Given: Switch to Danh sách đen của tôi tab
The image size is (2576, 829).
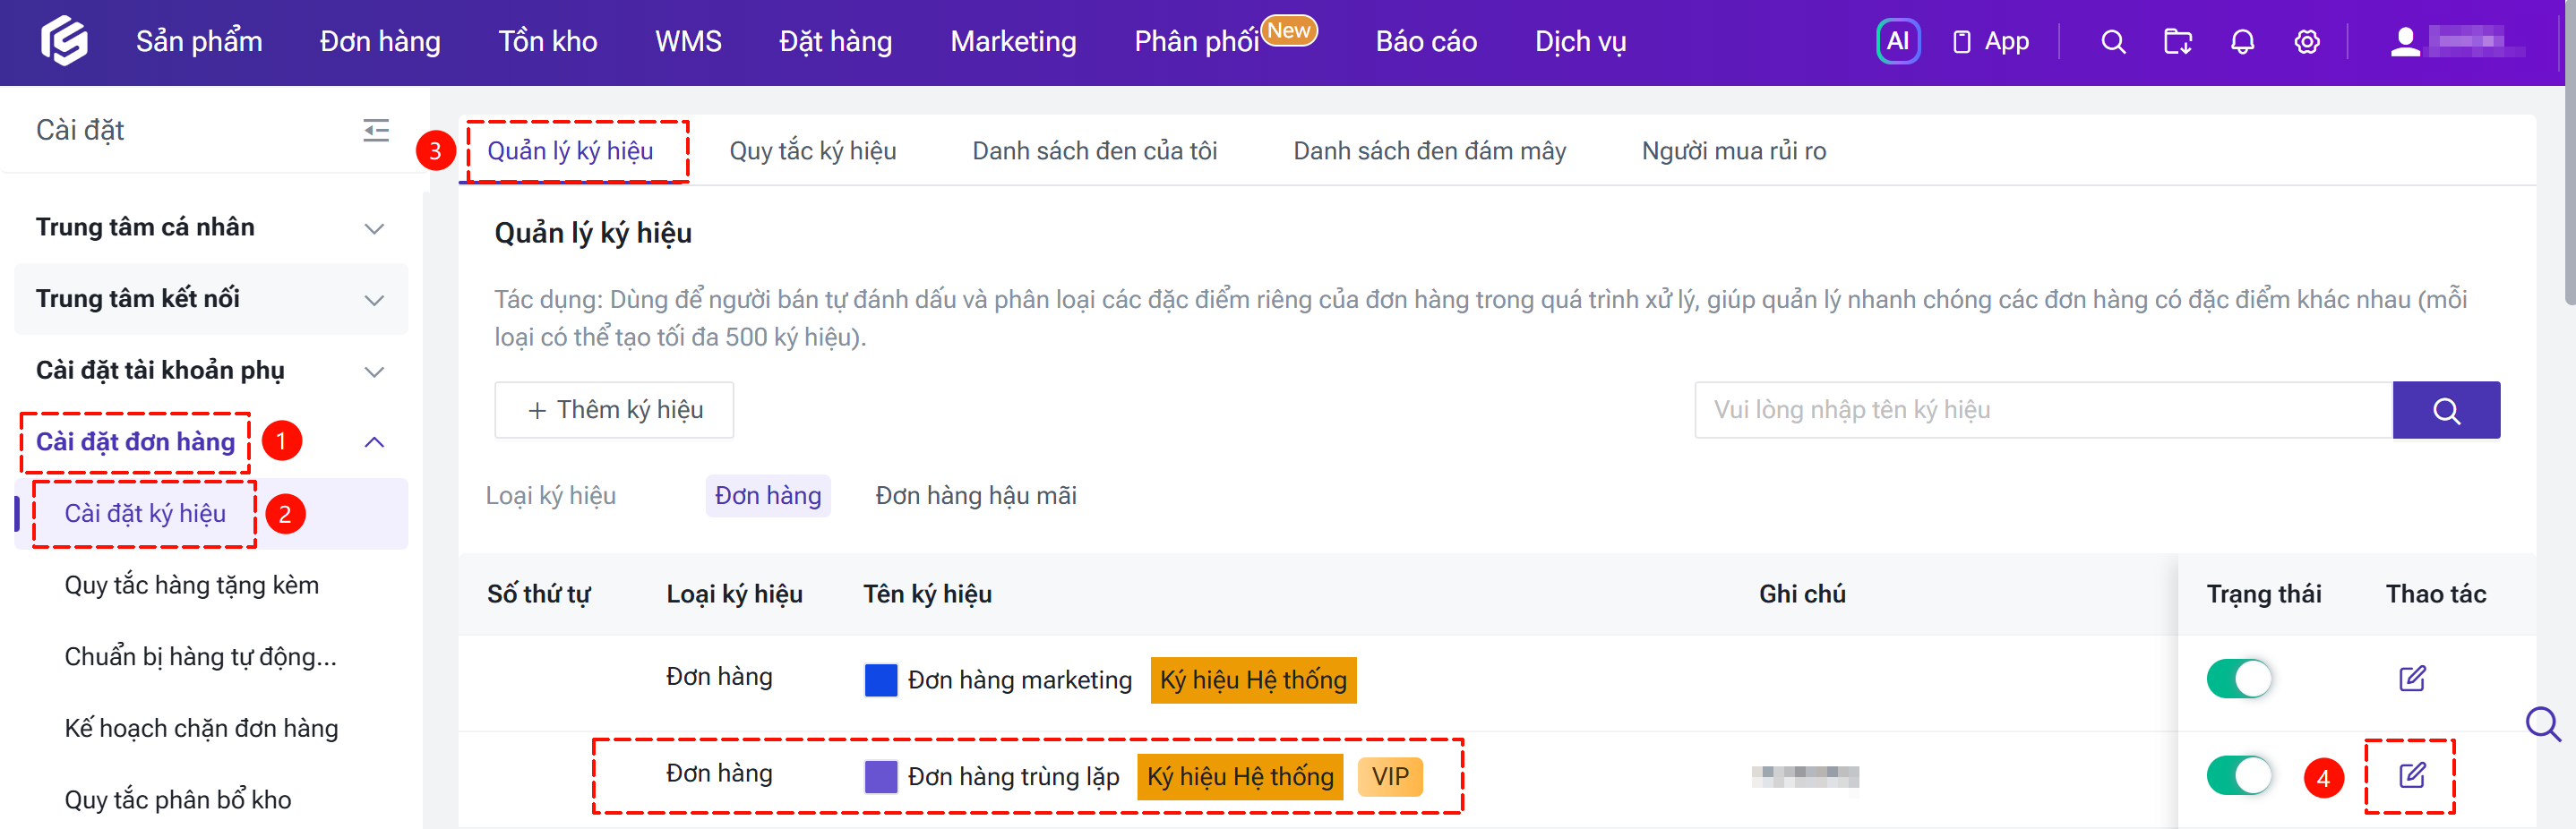Looking at the screenshot, I should [x=1094, y=151].
